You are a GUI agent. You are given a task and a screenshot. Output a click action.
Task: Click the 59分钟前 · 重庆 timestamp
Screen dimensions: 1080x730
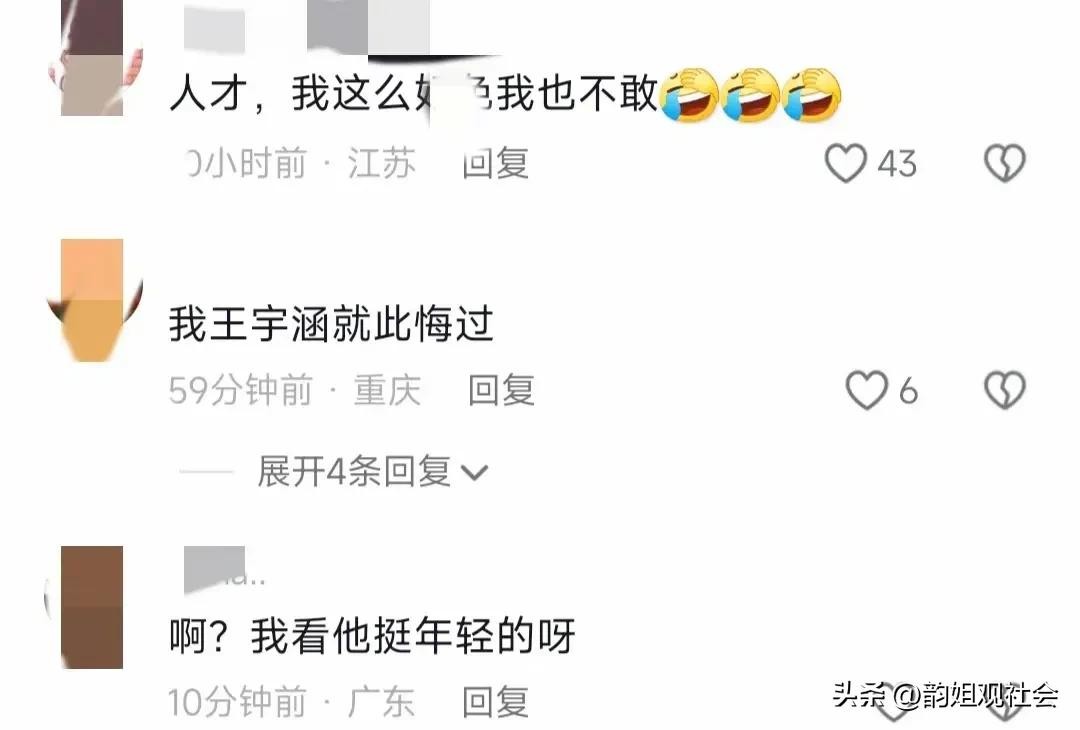(x=295, y=390)
